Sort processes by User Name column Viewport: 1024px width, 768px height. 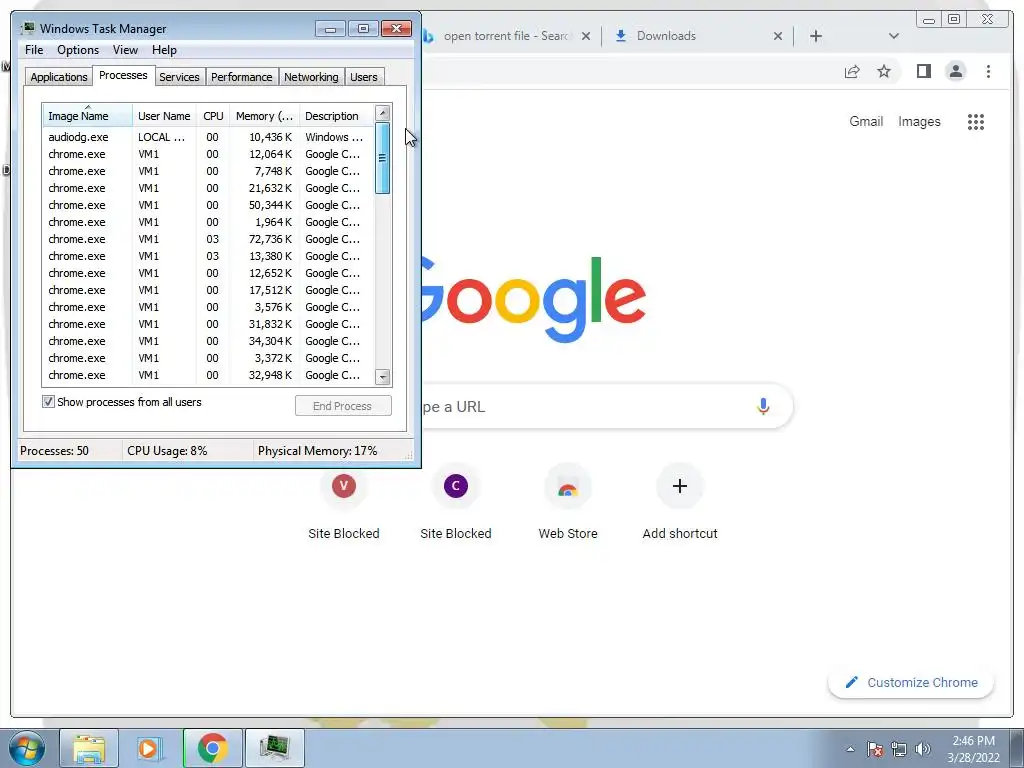(164, 116)
